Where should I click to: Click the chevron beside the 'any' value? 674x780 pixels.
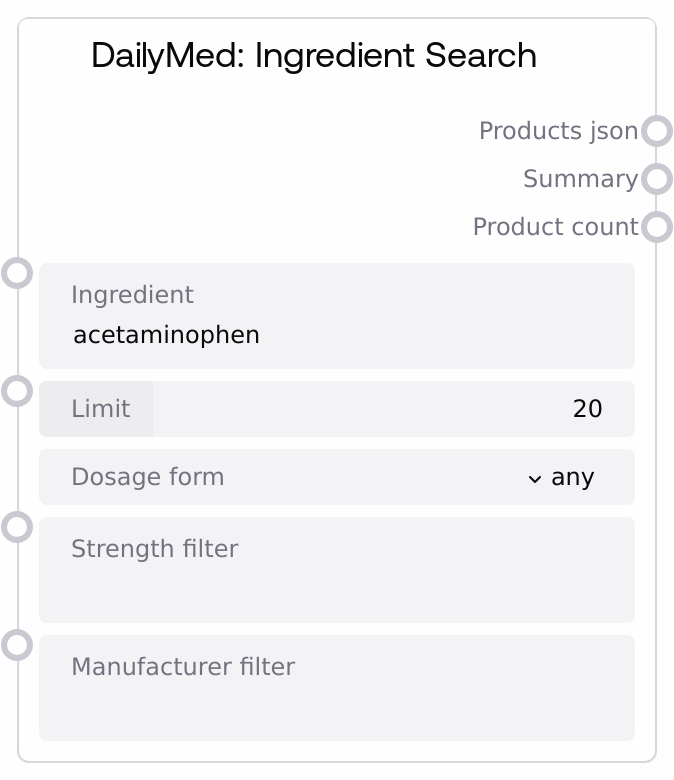[534, 478]
